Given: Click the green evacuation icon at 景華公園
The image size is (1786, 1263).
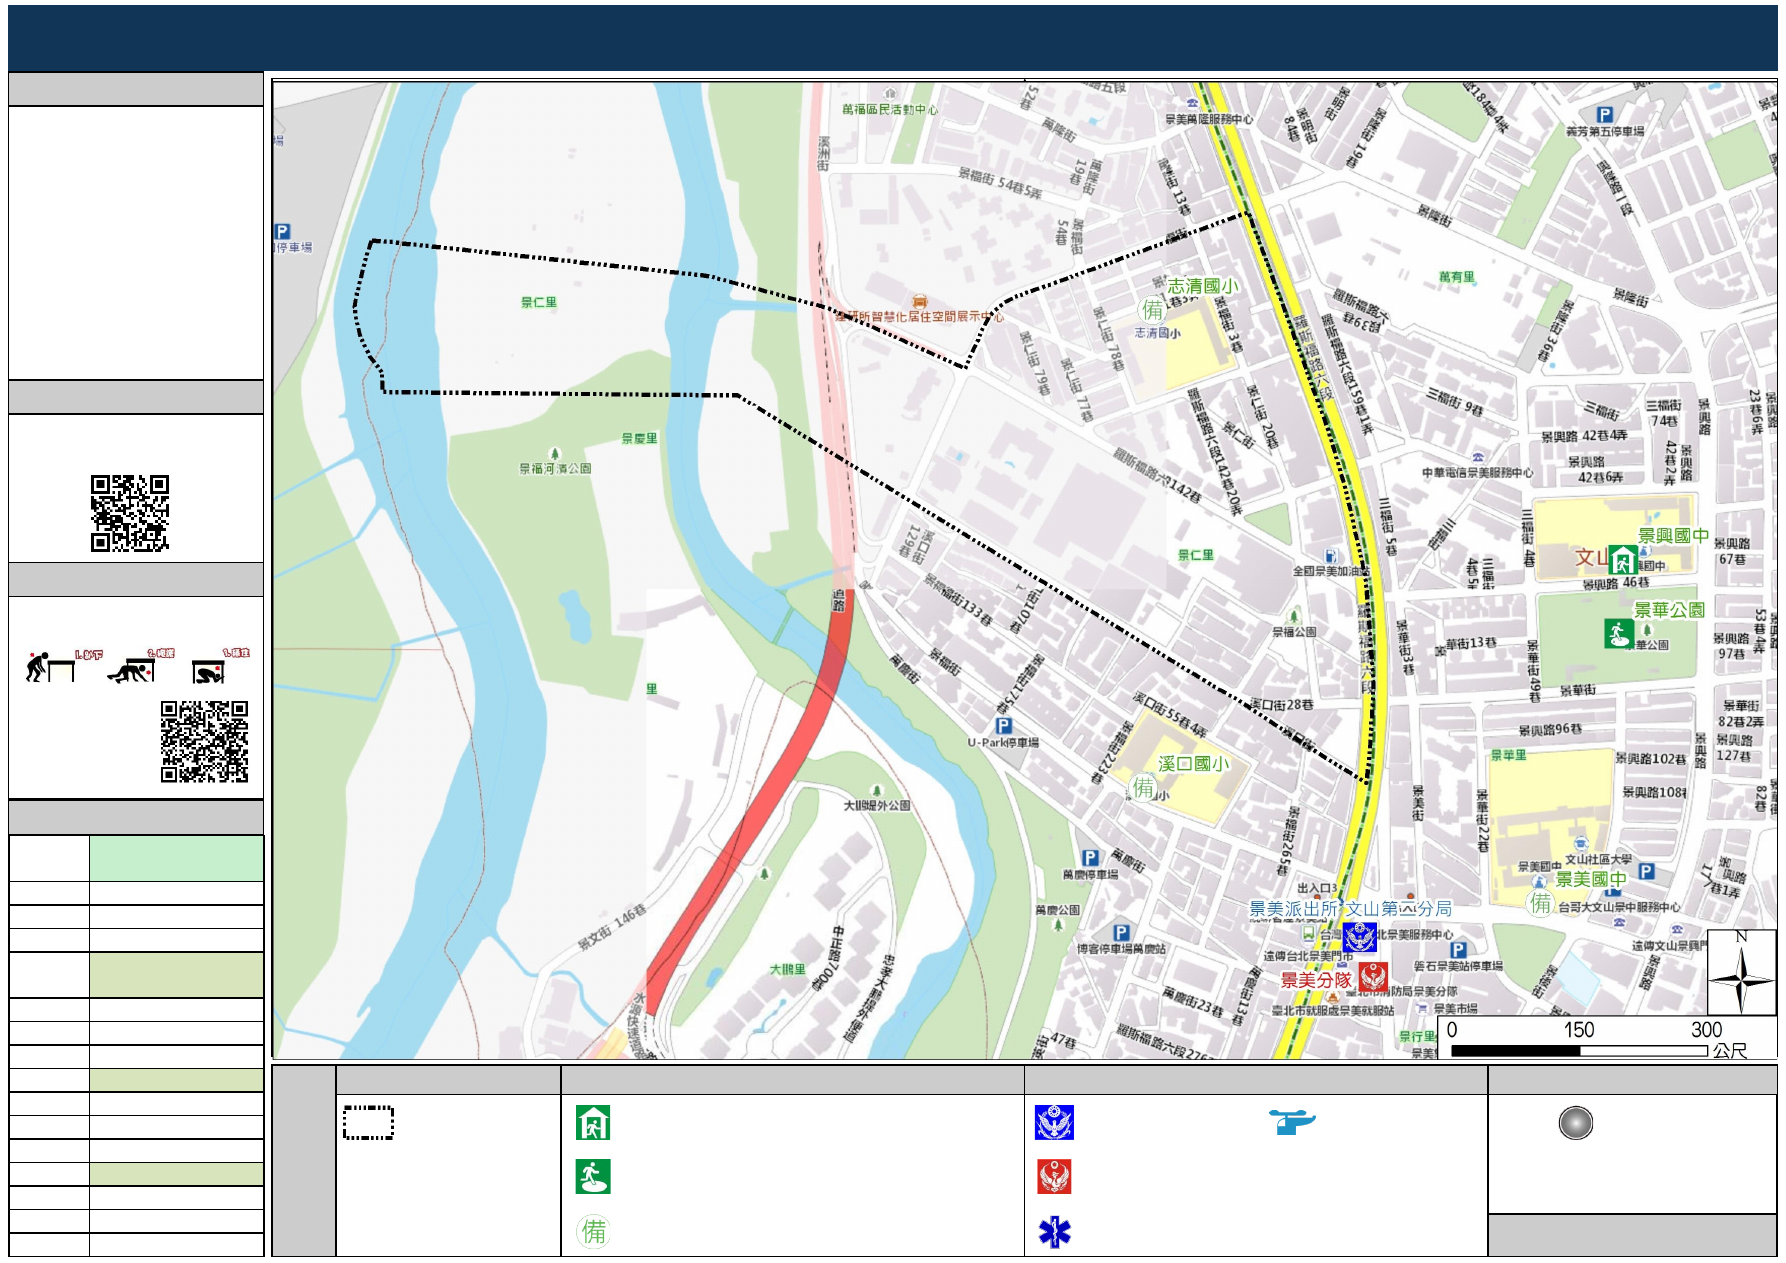Looking at the screenshot, I should [x=1619, y=633].
